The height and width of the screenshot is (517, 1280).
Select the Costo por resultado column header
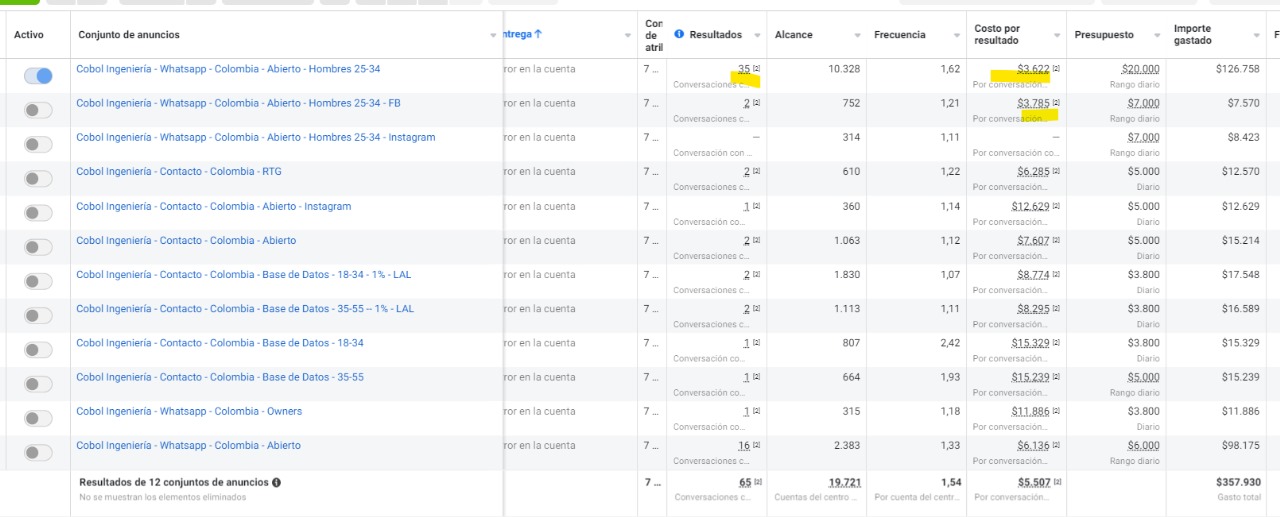[997, 35]
